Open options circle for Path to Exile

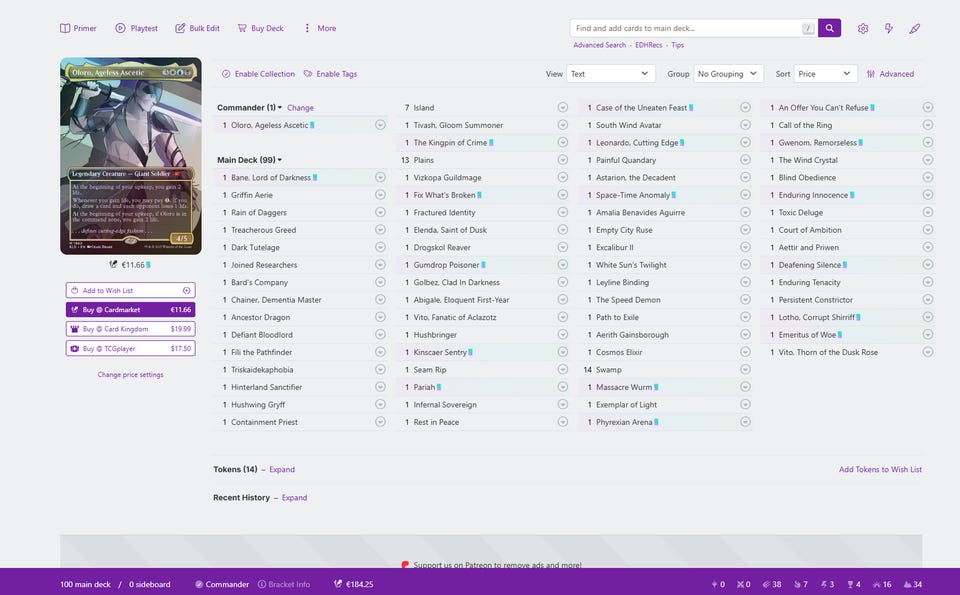tap(745, 317)
